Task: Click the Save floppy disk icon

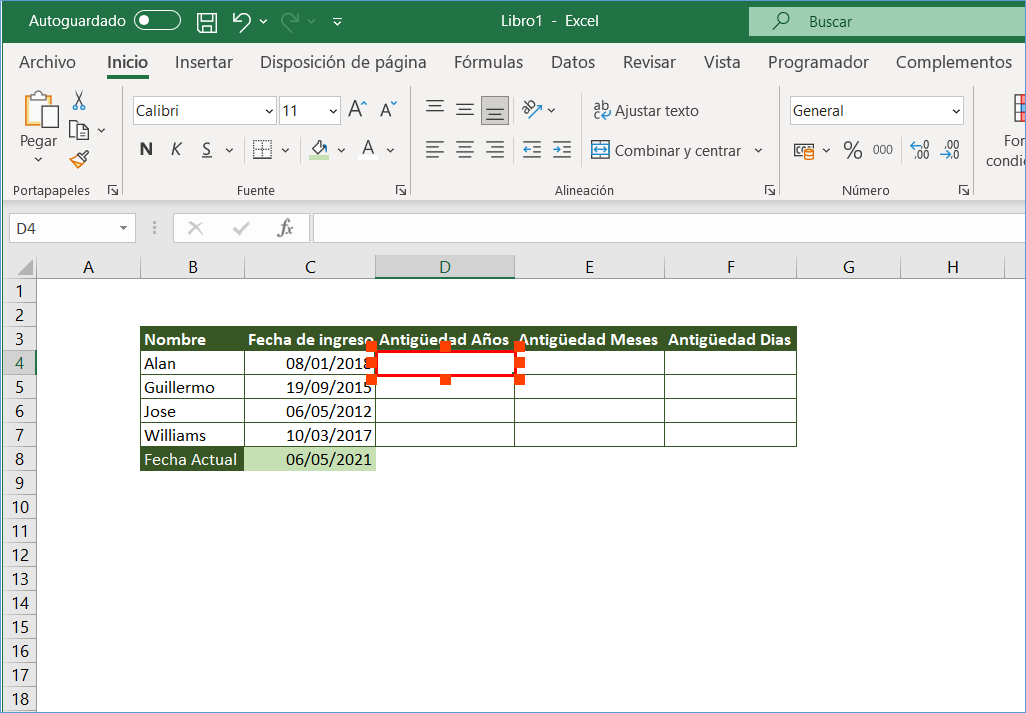Action: 207,21
